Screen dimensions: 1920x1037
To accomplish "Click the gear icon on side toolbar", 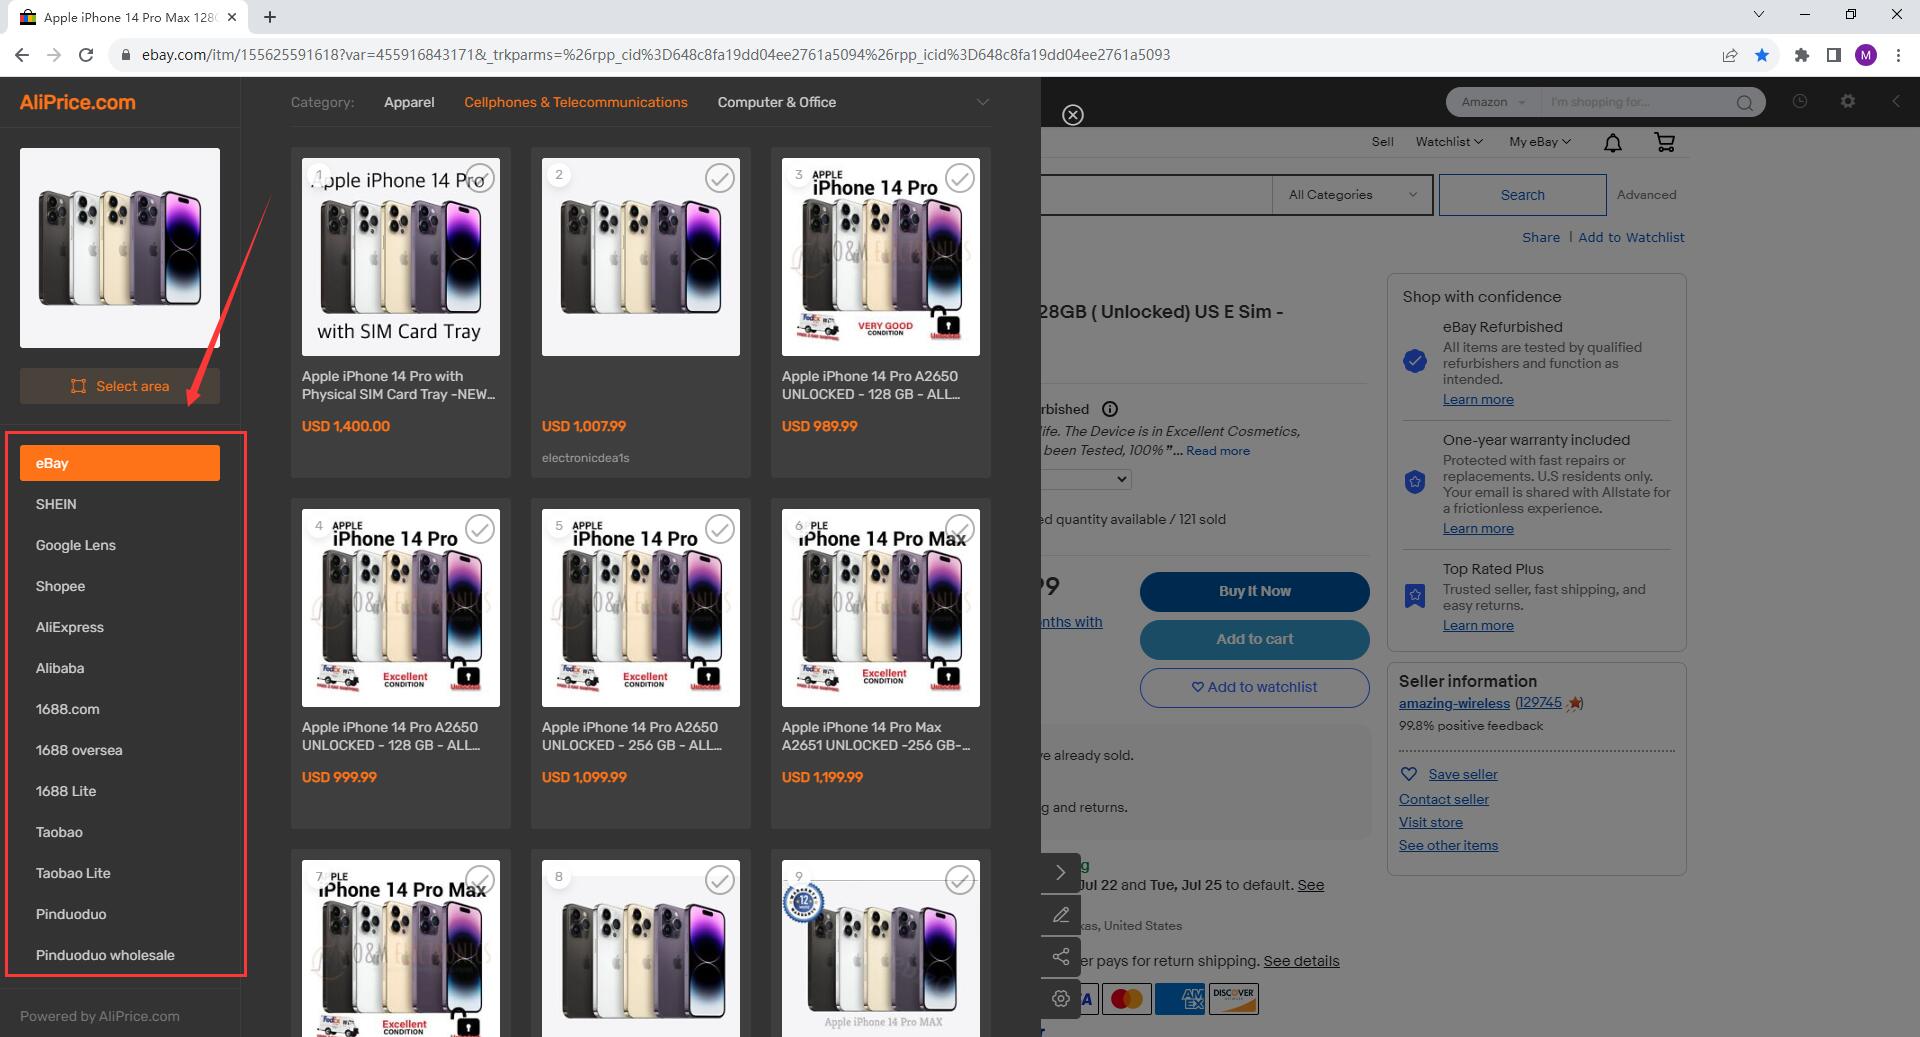I will (1061, 998).
